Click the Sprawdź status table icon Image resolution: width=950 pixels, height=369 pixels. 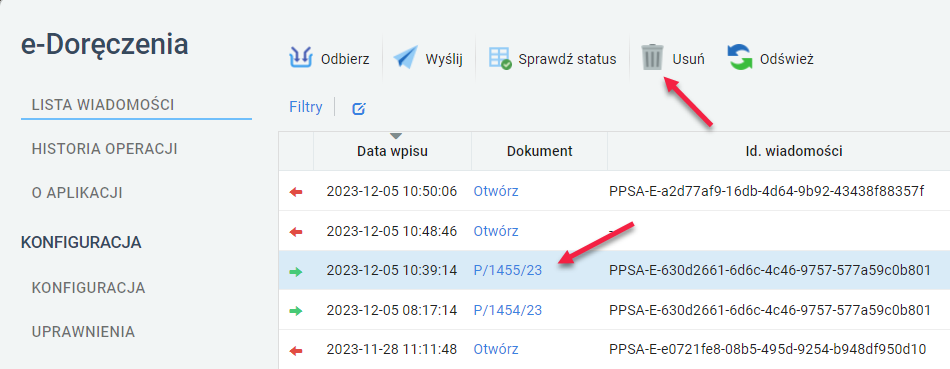[x=500, y=59]
